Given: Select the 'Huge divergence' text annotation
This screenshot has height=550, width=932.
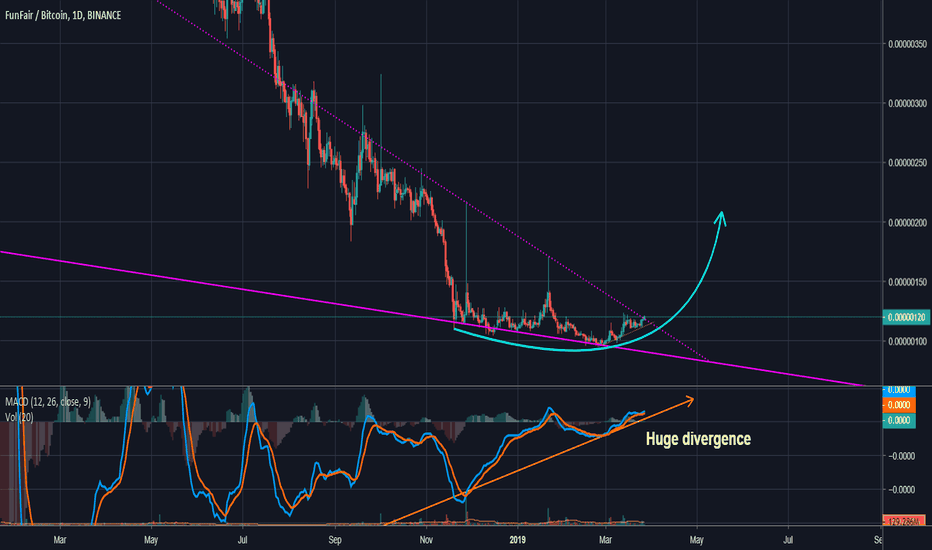Looking at the screenshot, I should [x=698, y=439].
